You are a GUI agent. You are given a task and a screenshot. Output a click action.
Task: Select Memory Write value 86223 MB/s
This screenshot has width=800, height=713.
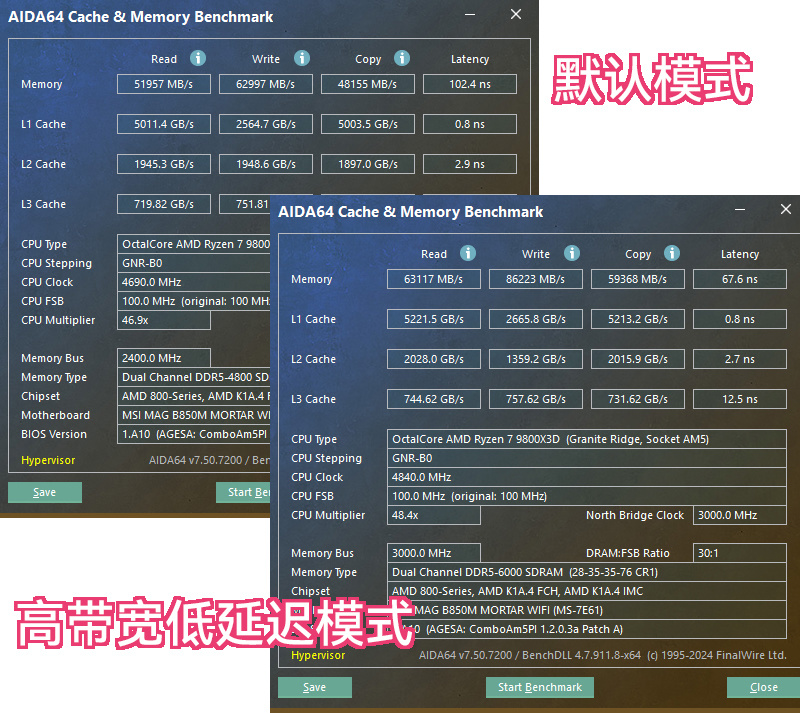point(536,279)
